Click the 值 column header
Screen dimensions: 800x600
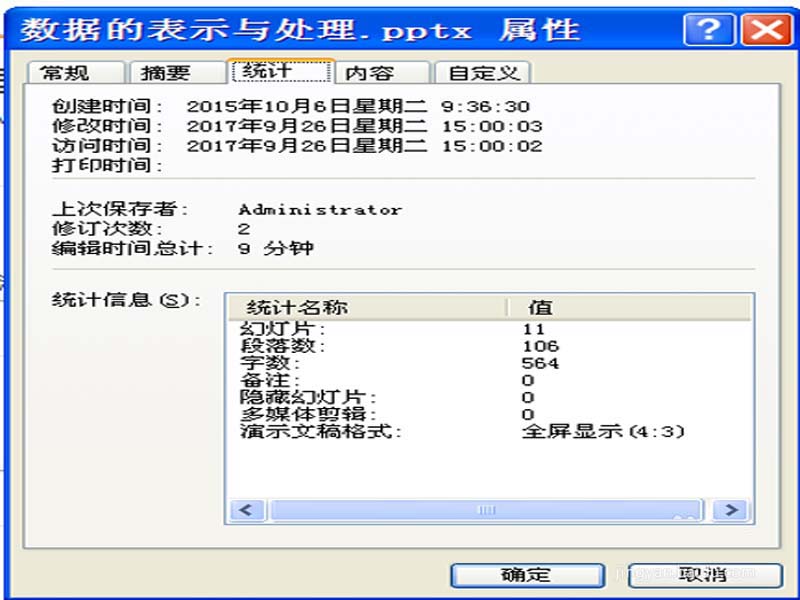(629, 307)
